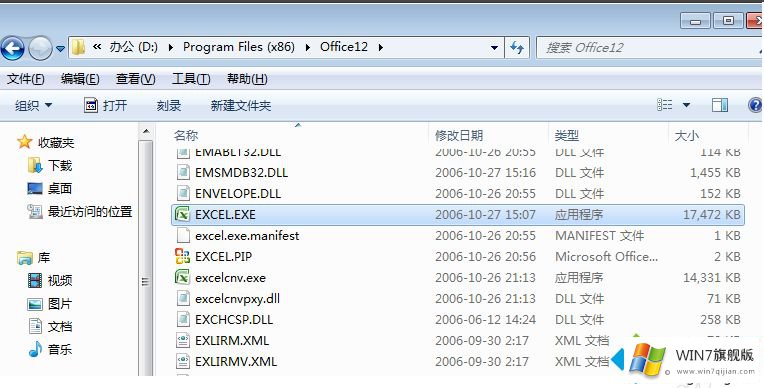The height and width of the screenshot is (388, 764).
Task: Click the Microsoft Office... type cell
Action: [607, 256]
